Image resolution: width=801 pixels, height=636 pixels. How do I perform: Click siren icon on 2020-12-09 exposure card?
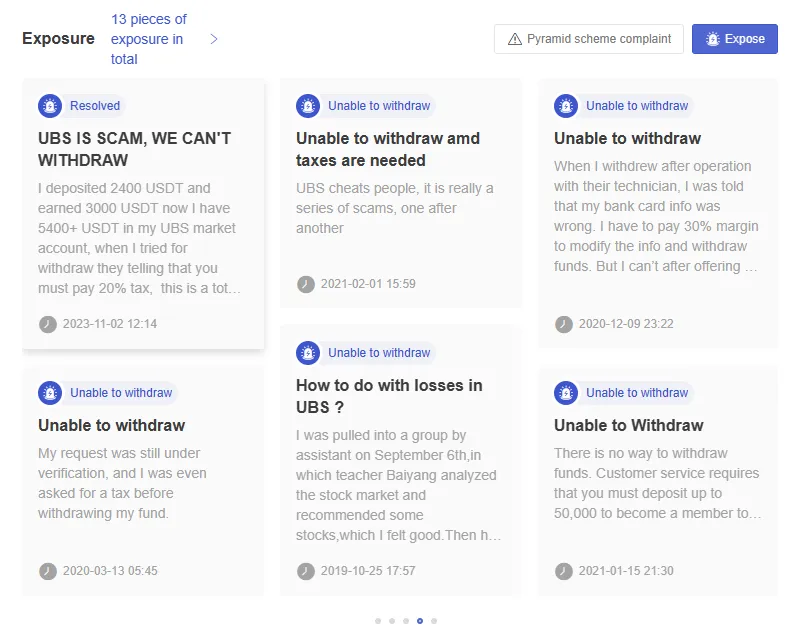point(566,106)
